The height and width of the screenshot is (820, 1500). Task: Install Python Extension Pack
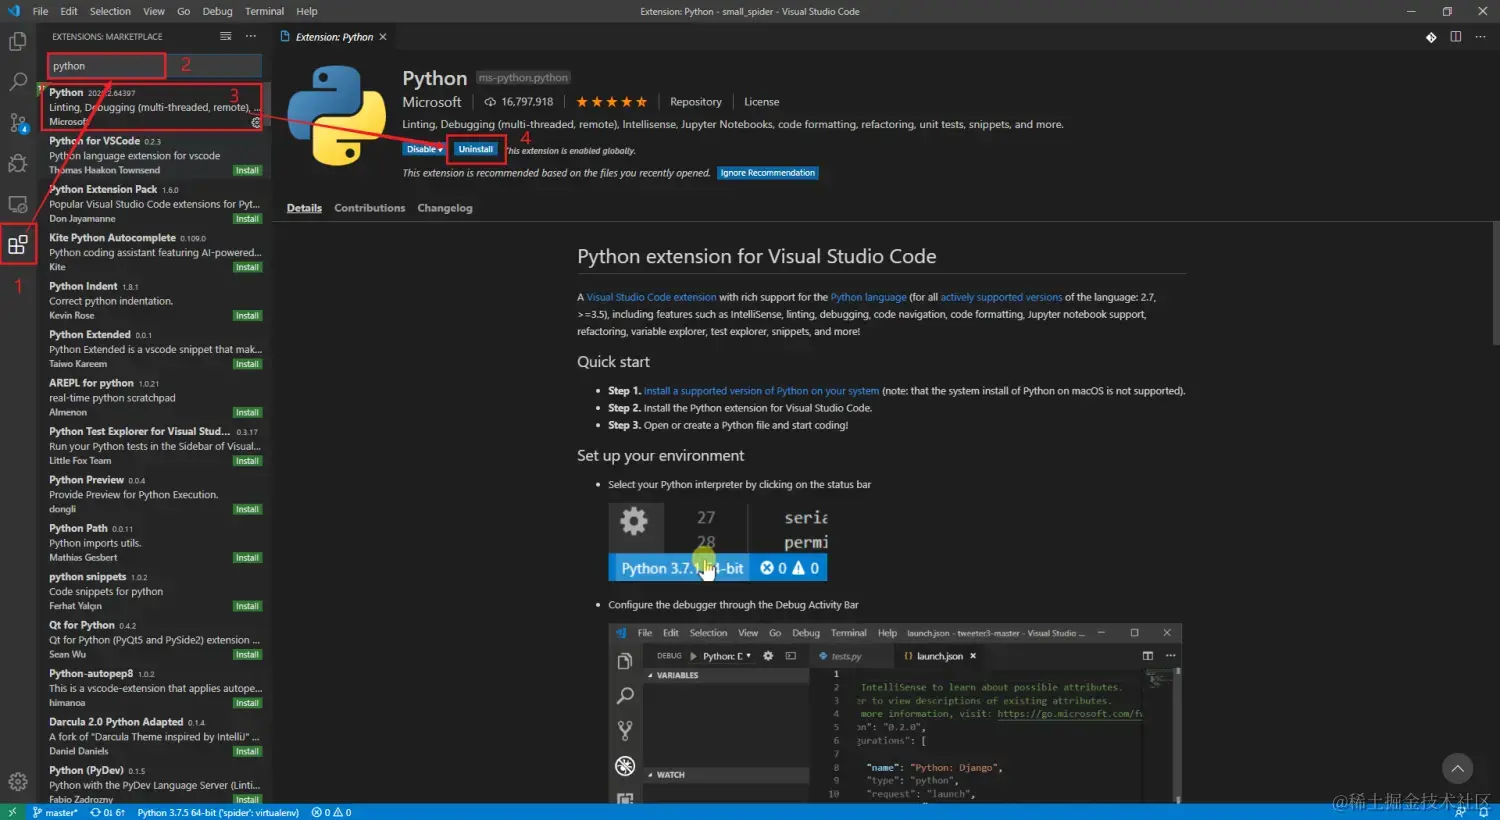247,219
